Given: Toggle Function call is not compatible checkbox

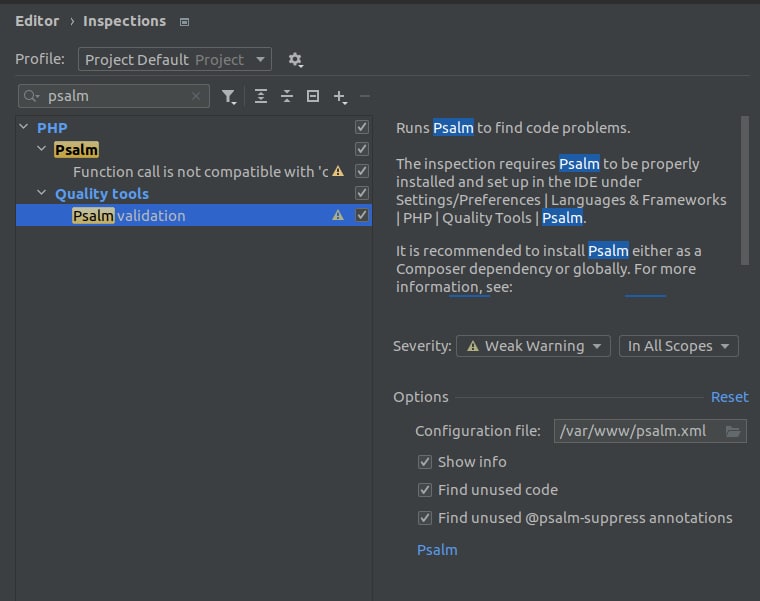Looking at the screenshot, I should [362, 171].
